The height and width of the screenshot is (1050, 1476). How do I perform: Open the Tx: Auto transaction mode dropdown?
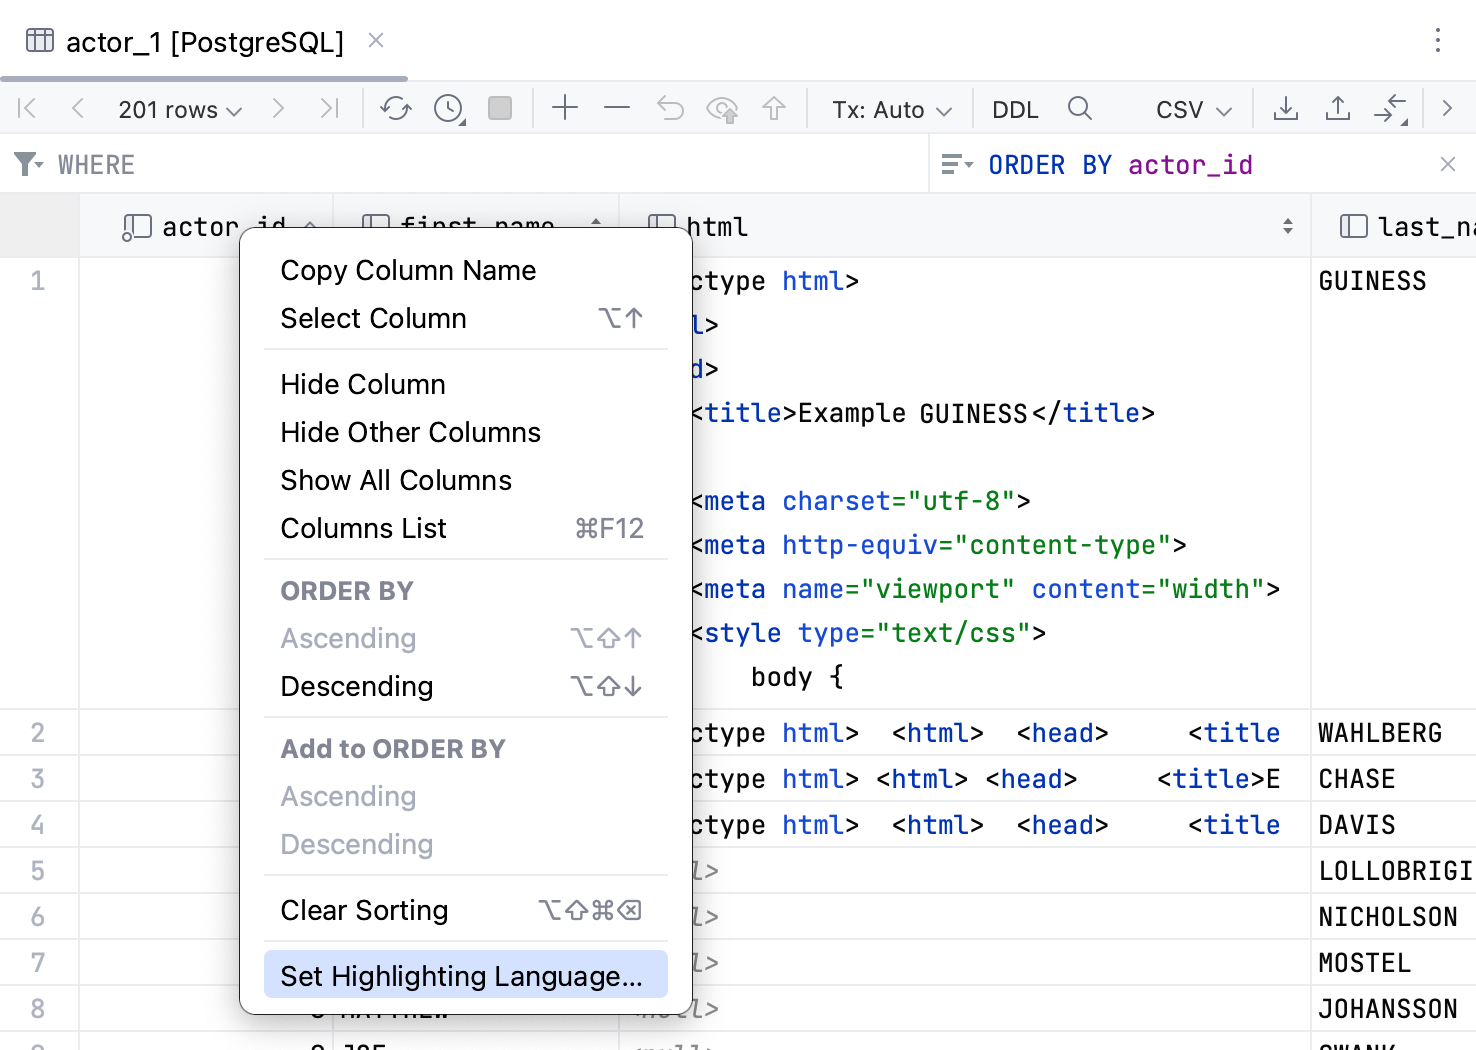[890, 108]
